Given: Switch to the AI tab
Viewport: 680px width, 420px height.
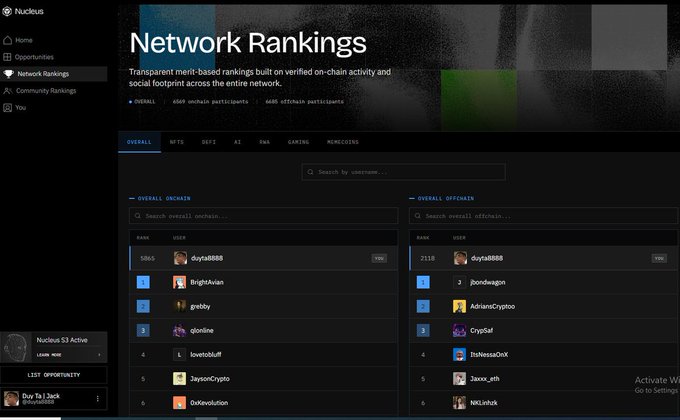Looking at the screenshot, I should (237, 142).
